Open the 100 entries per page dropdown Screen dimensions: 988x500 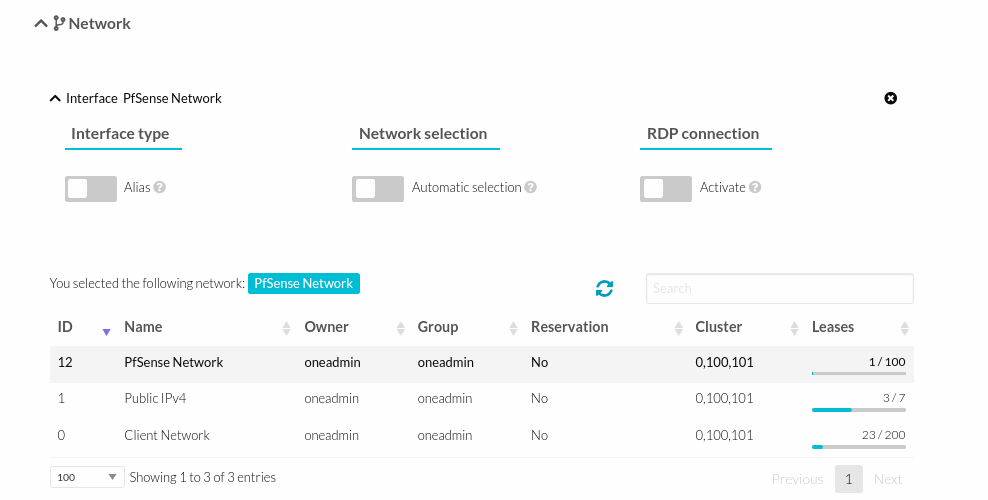(x=86, y=478)
